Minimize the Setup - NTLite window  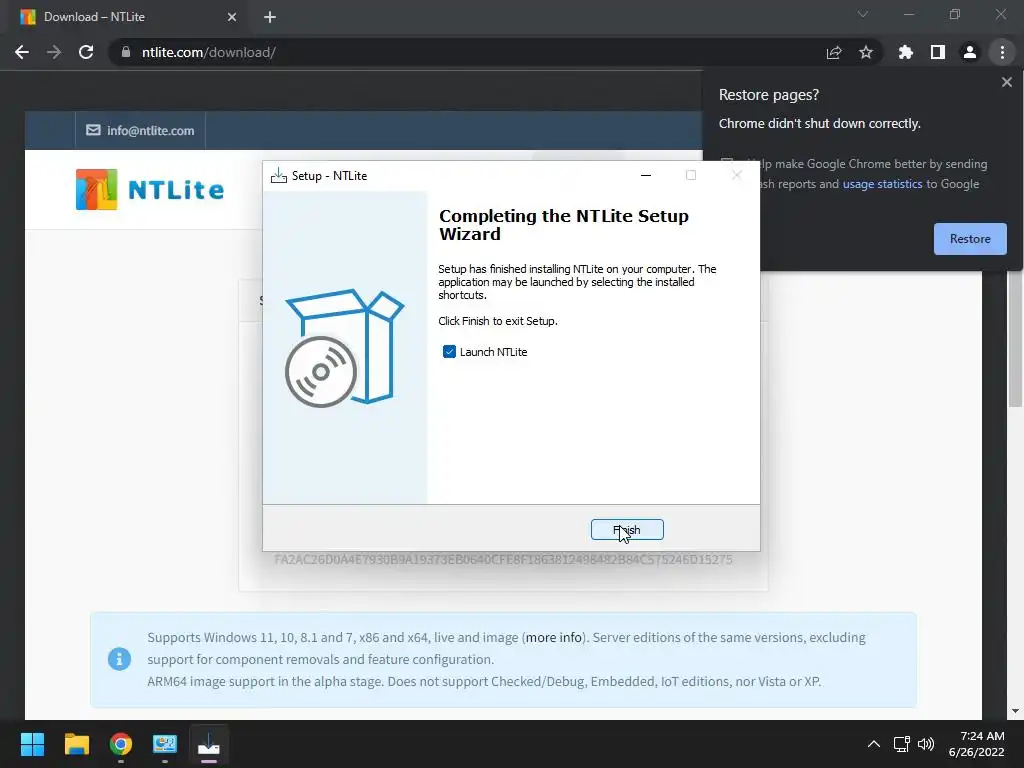(646, 175)
